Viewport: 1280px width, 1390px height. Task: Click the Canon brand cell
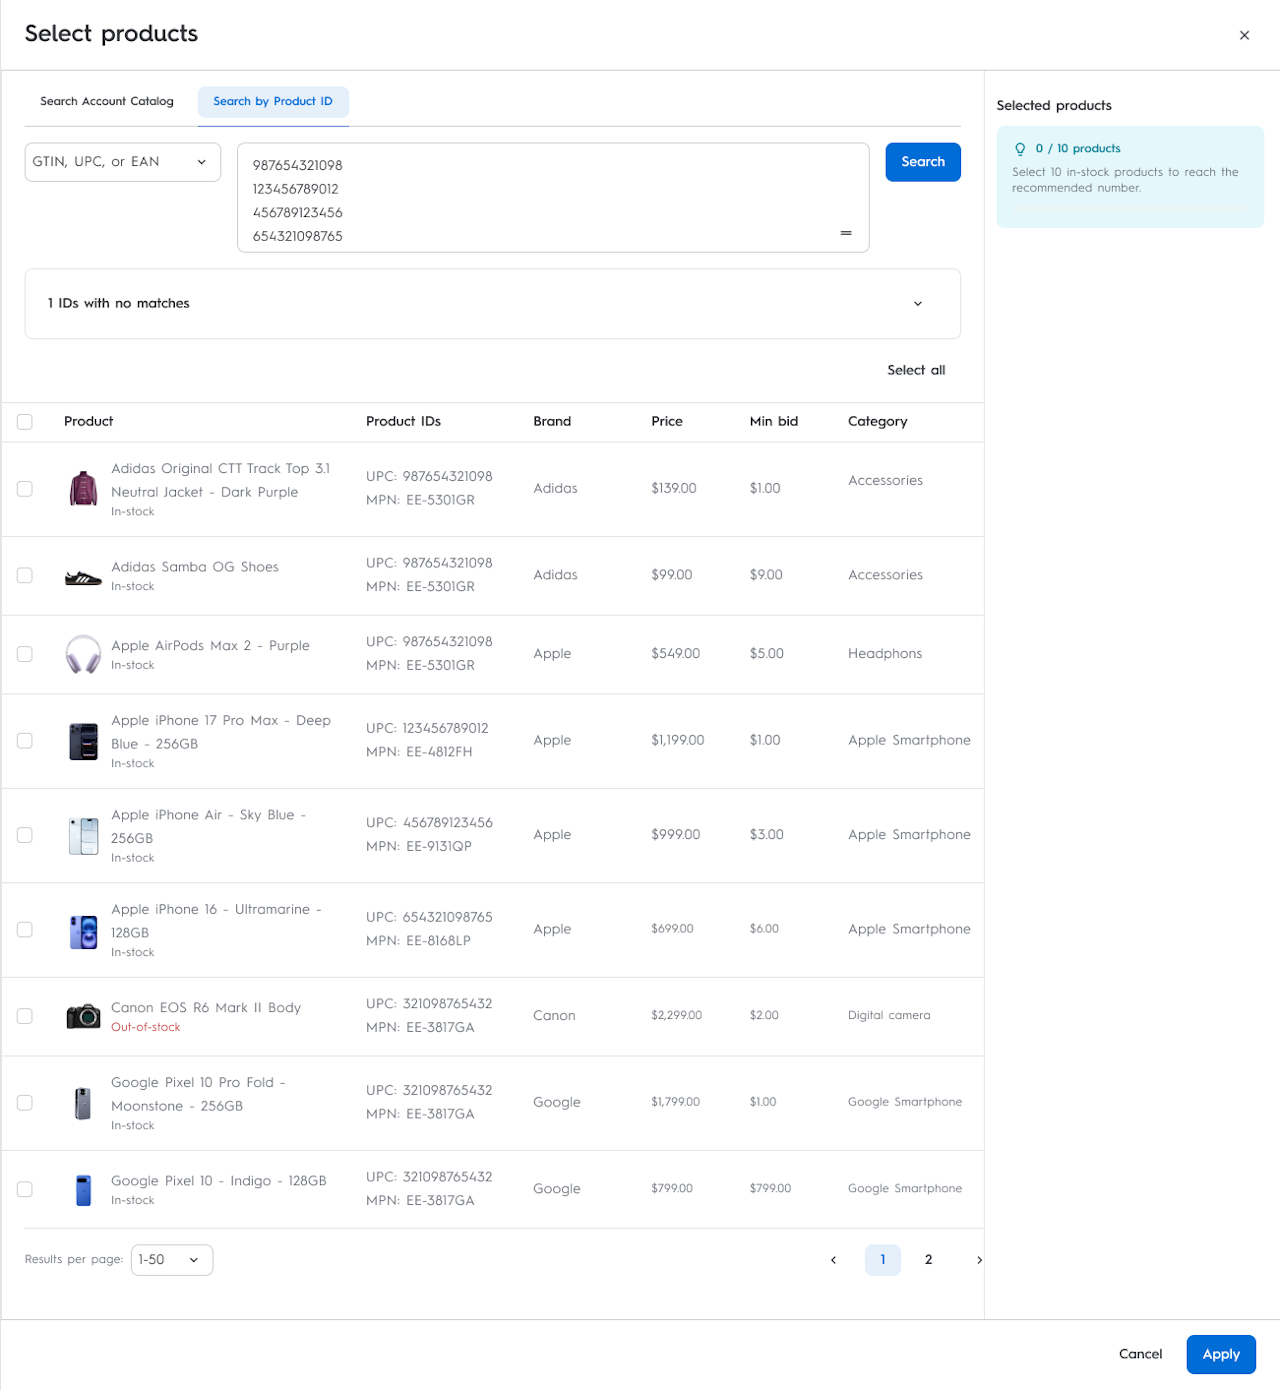[554, 1016]
